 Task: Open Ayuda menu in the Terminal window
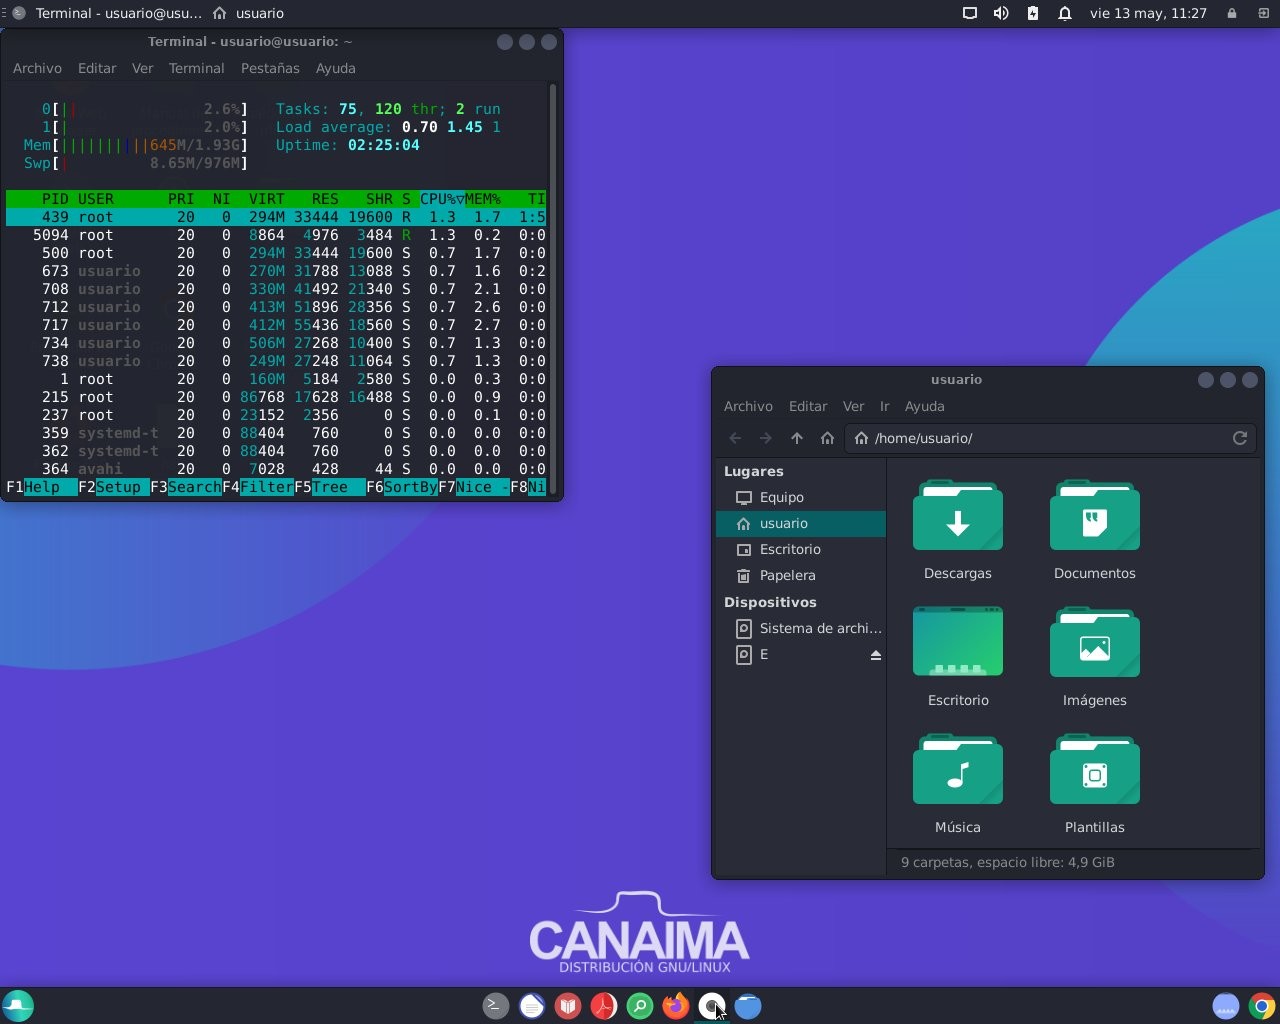coord(335,68)
